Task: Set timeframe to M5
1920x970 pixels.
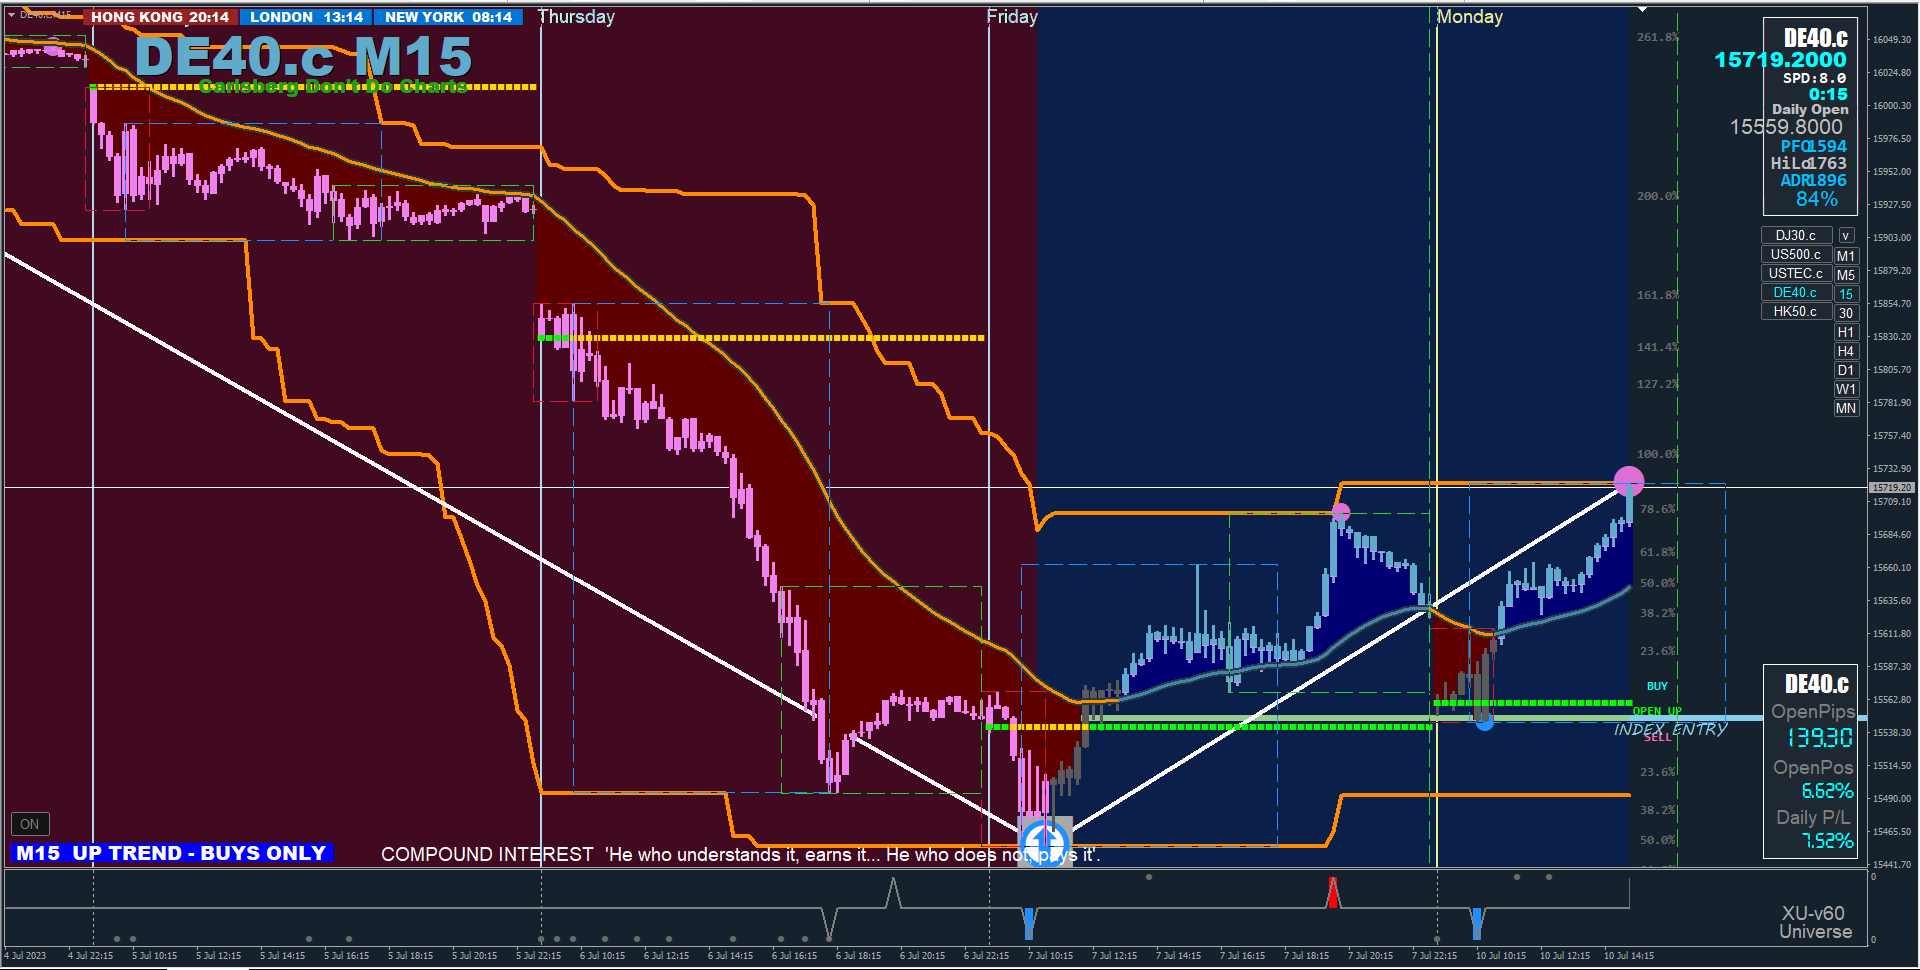Action: click(x=1846, y=275)
